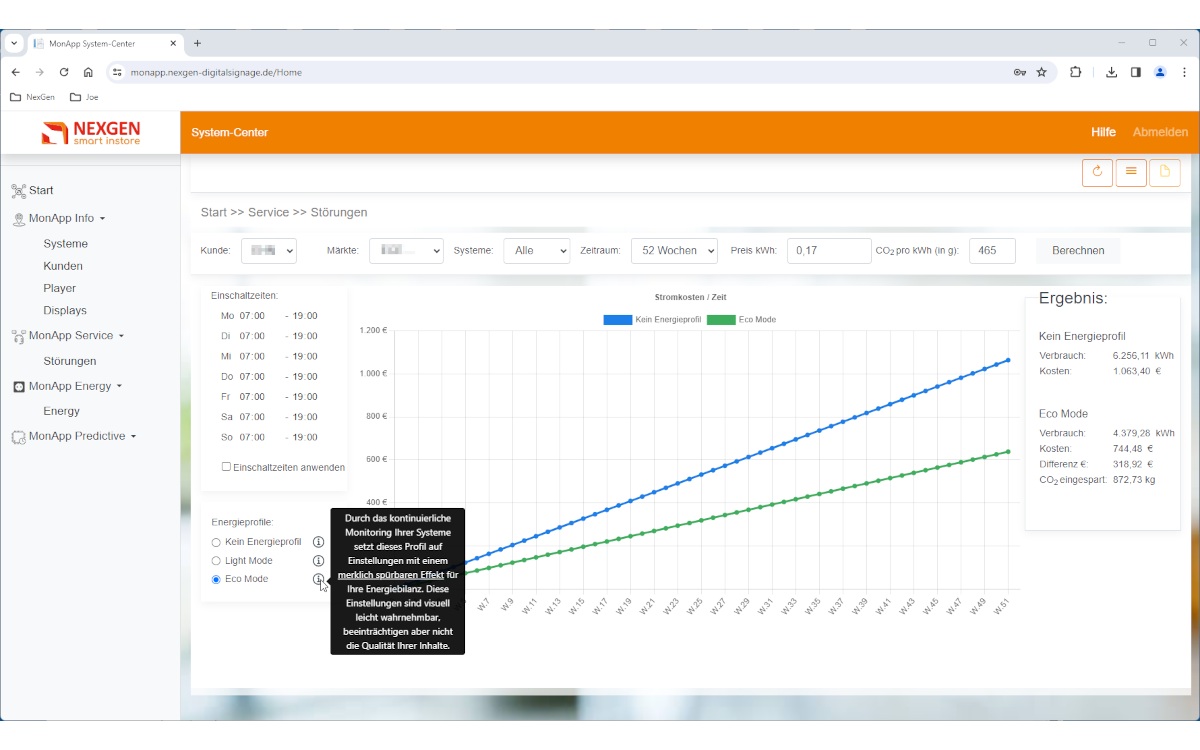This screenshot has width=1200, height=750.
Task: Click info icon next to Kein Energieprofil
Action: point(318,542)
